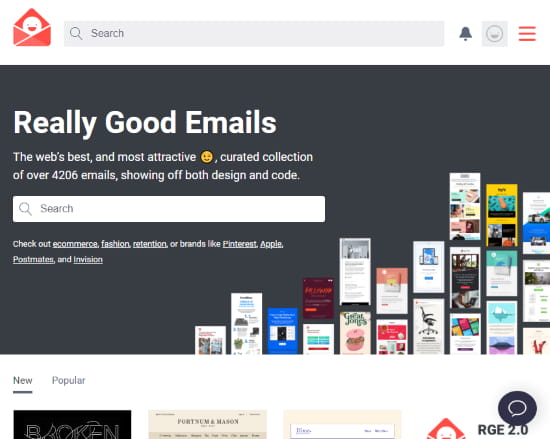Select the New tab
This screenshot has width=550, height=439.
tap(23, 380)
